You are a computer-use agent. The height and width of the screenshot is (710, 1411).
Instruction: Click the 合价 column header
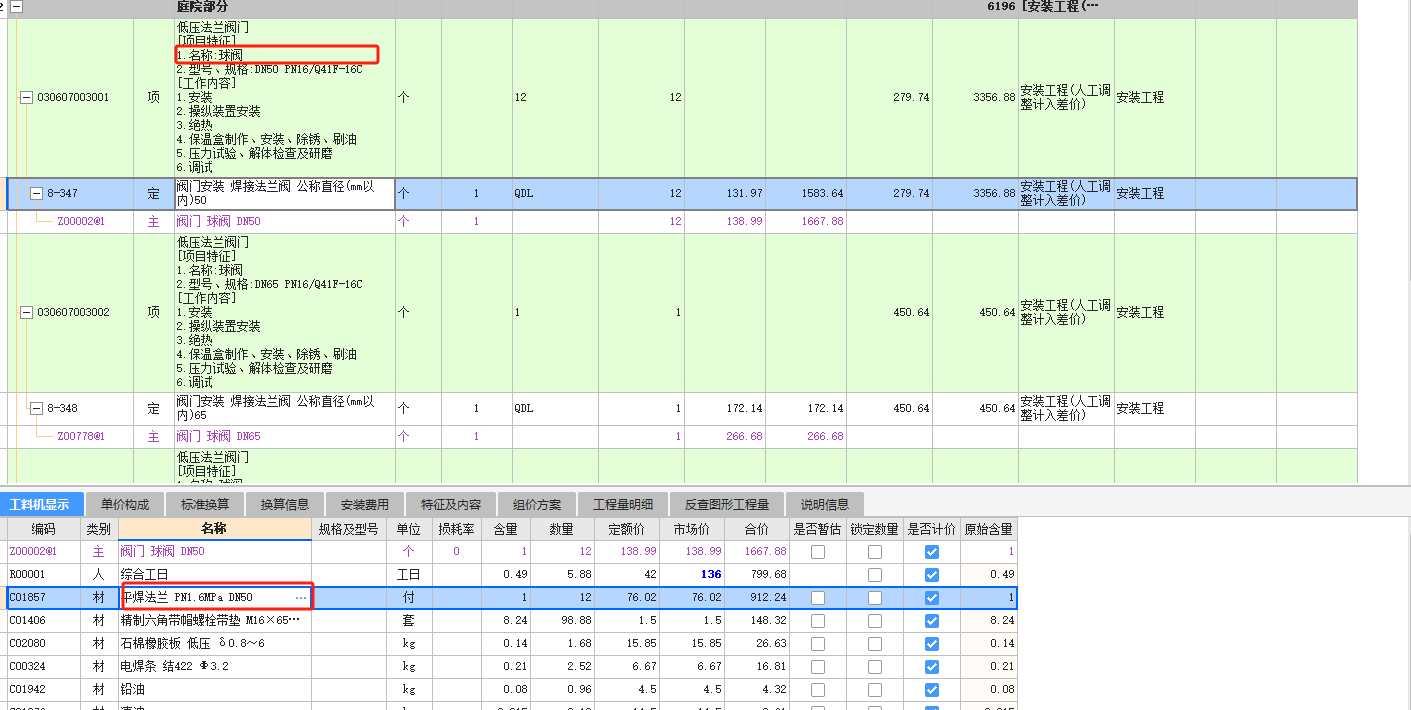point(757,529)
